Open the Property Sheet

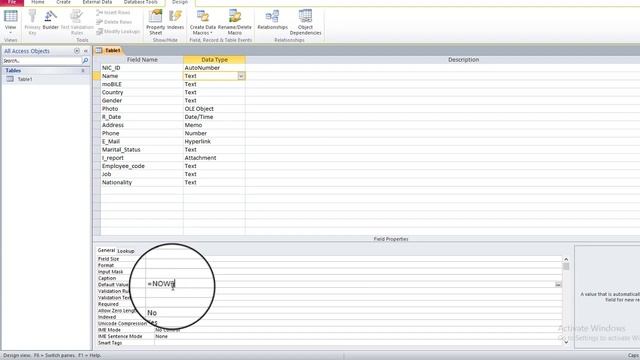(156, 22)
